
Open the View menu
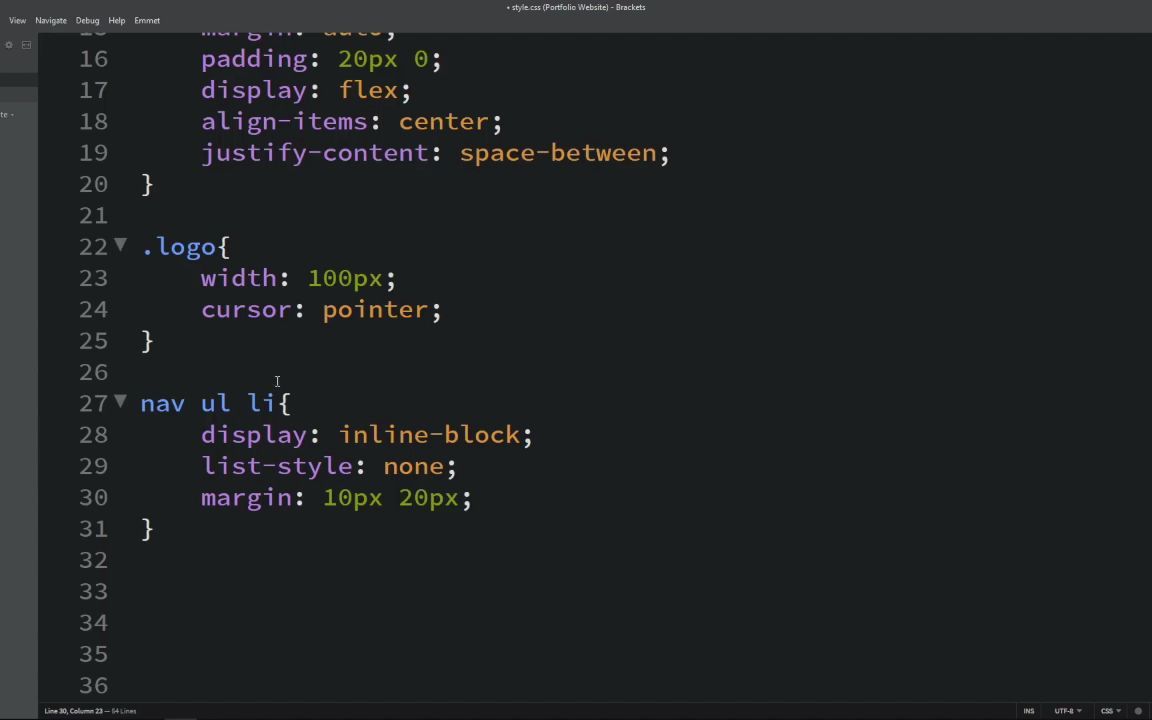tap(17, 19)
